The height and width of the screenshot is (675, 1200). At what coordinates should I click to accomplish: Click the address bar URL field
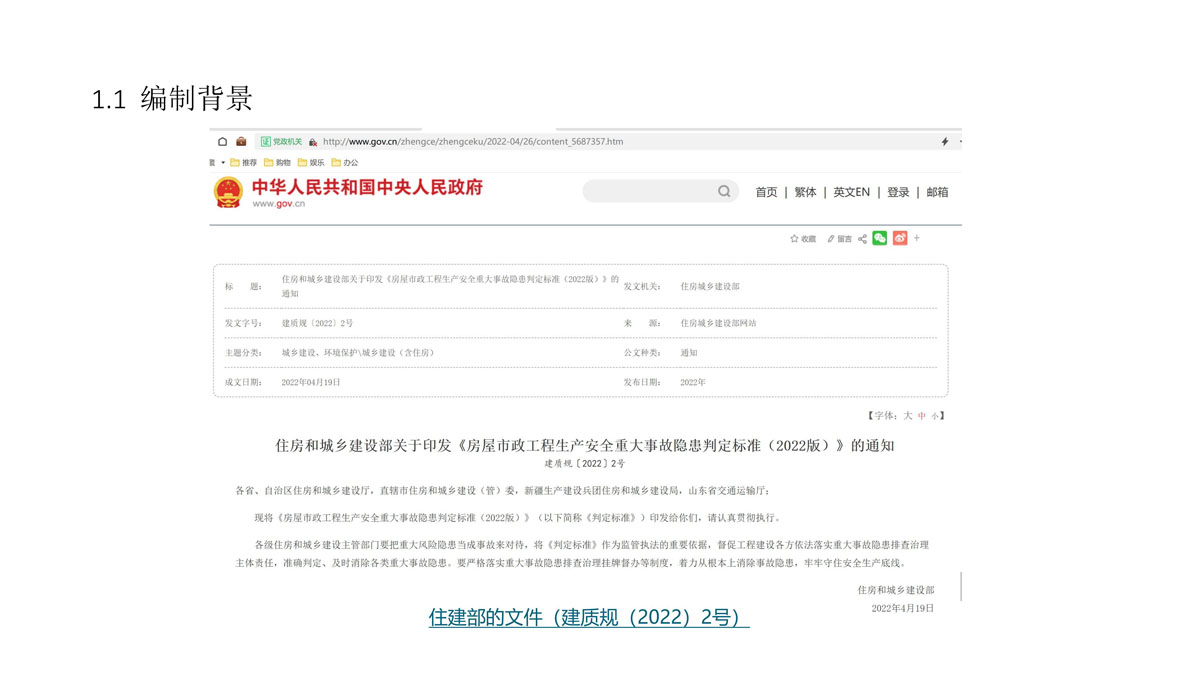pos(473,142)
